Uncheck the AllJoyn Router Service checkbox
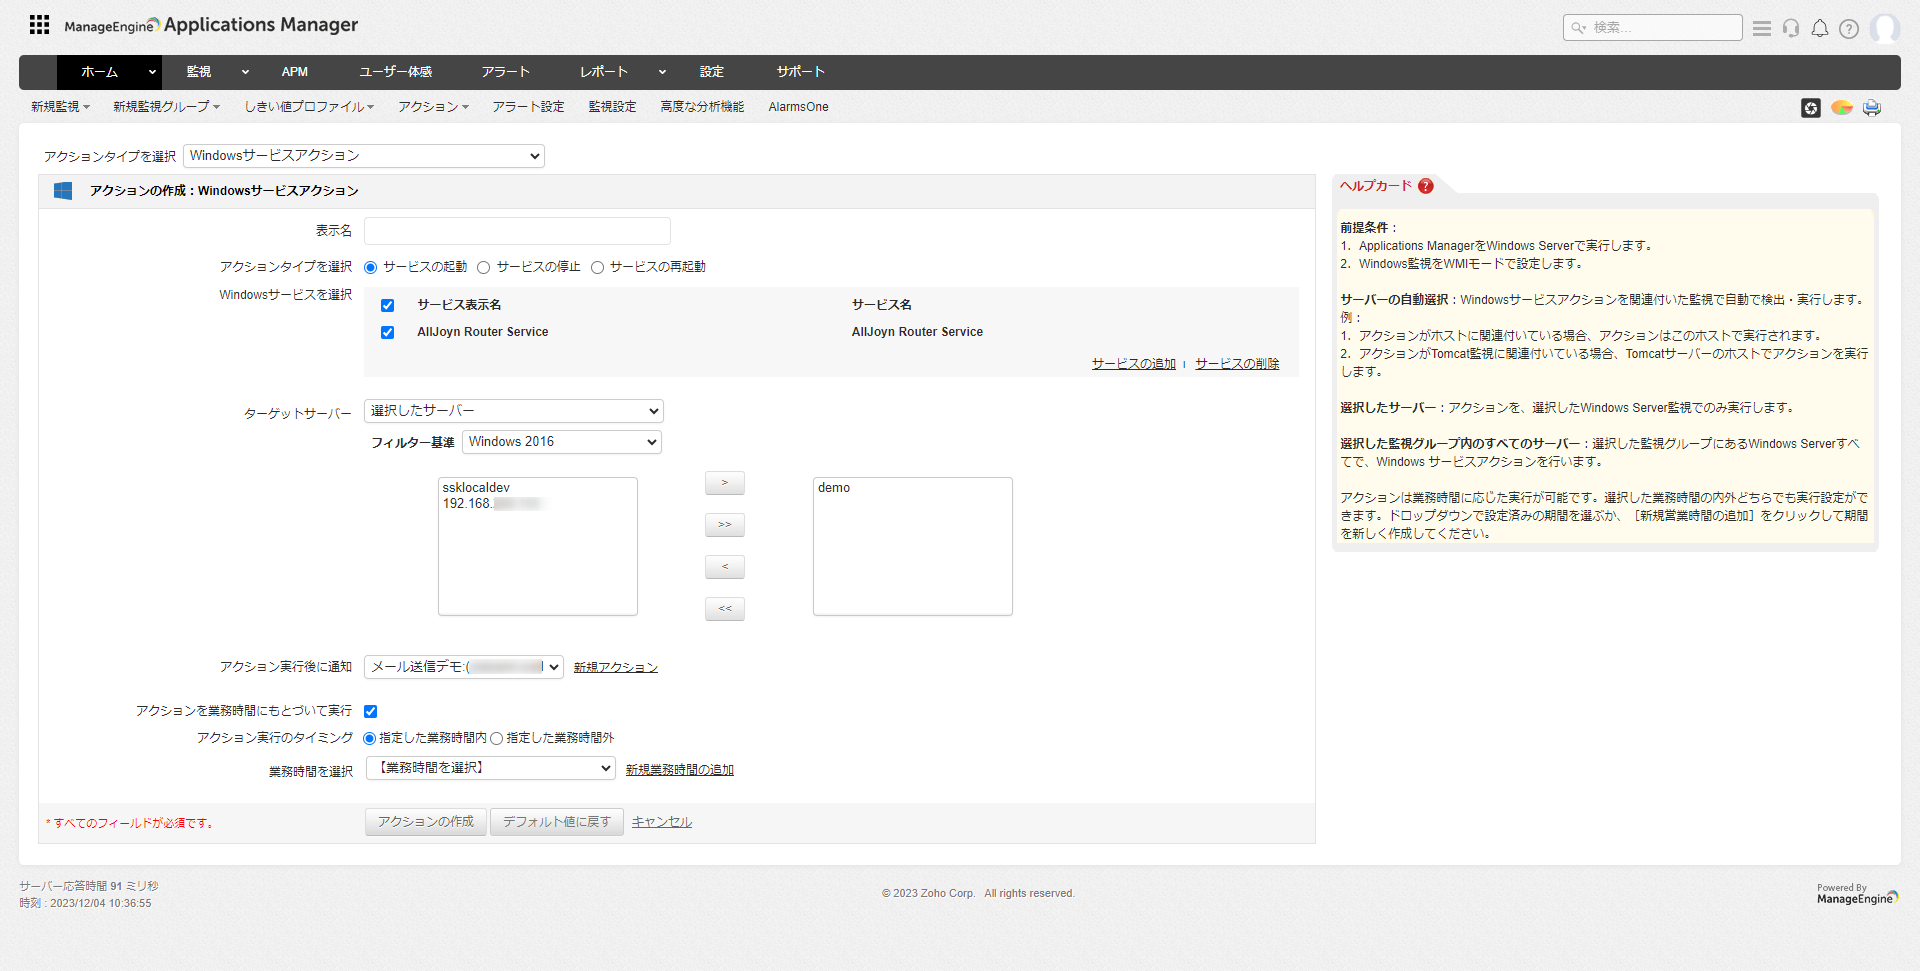The height and width of the screenshot is (971, 1920). pos(387,333)
